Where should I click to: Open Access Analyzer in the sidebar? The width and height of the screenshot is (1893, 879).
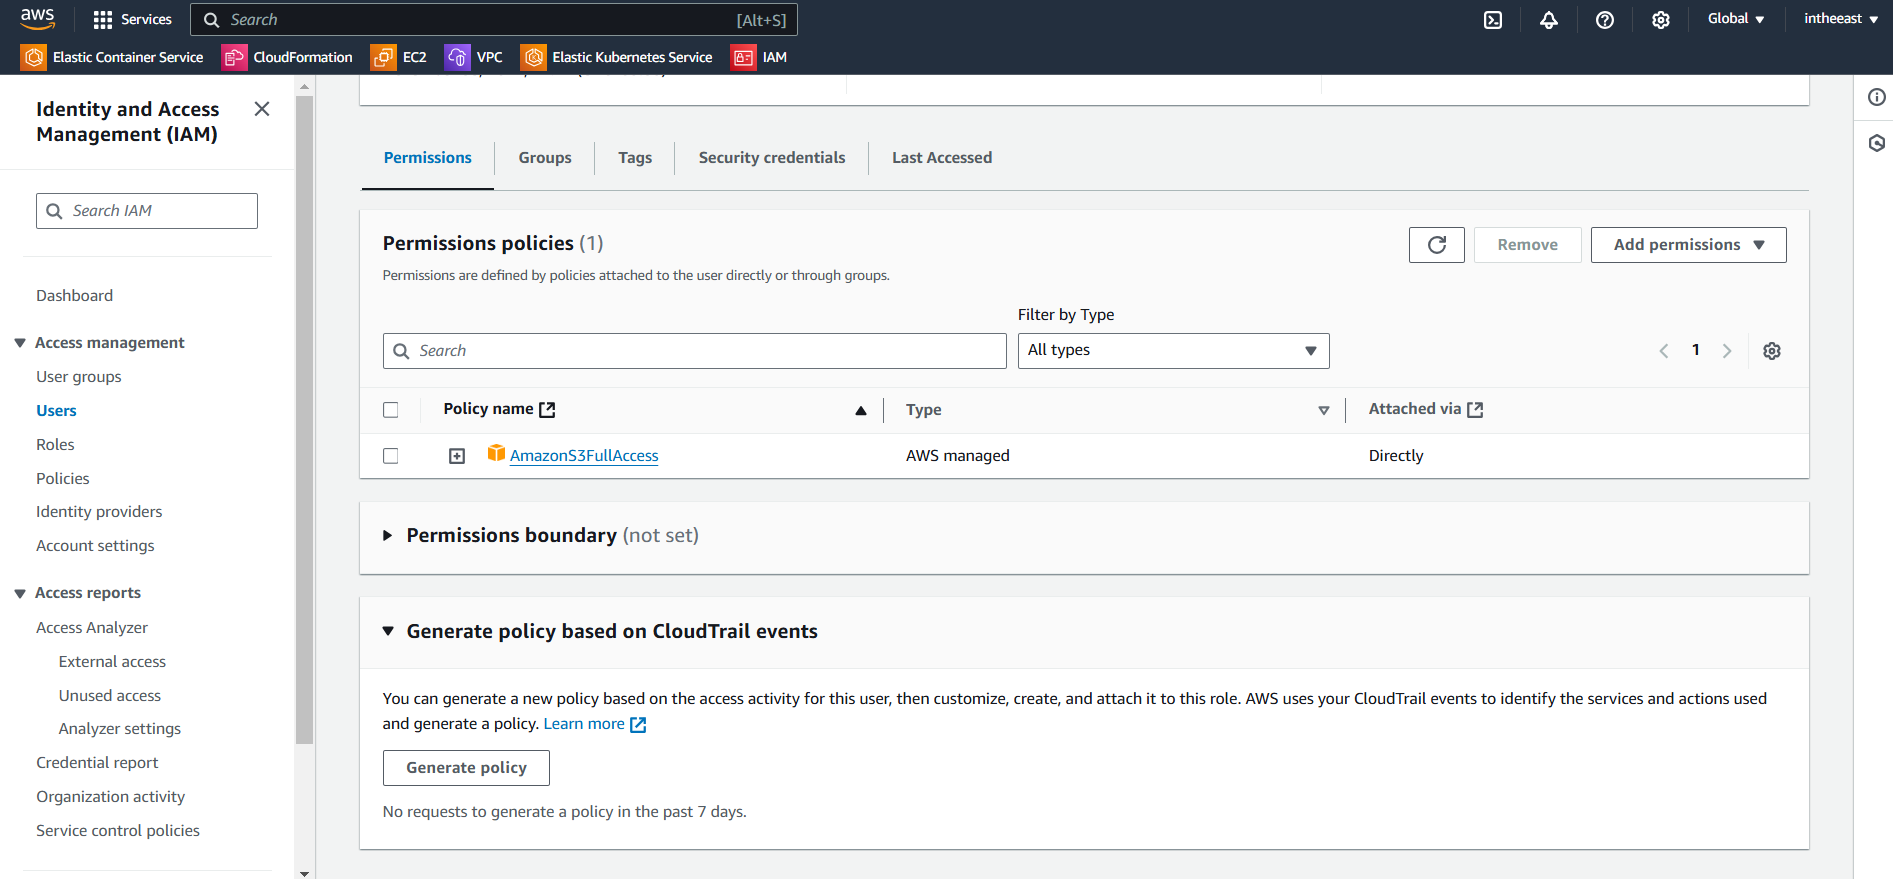(92, 628)
